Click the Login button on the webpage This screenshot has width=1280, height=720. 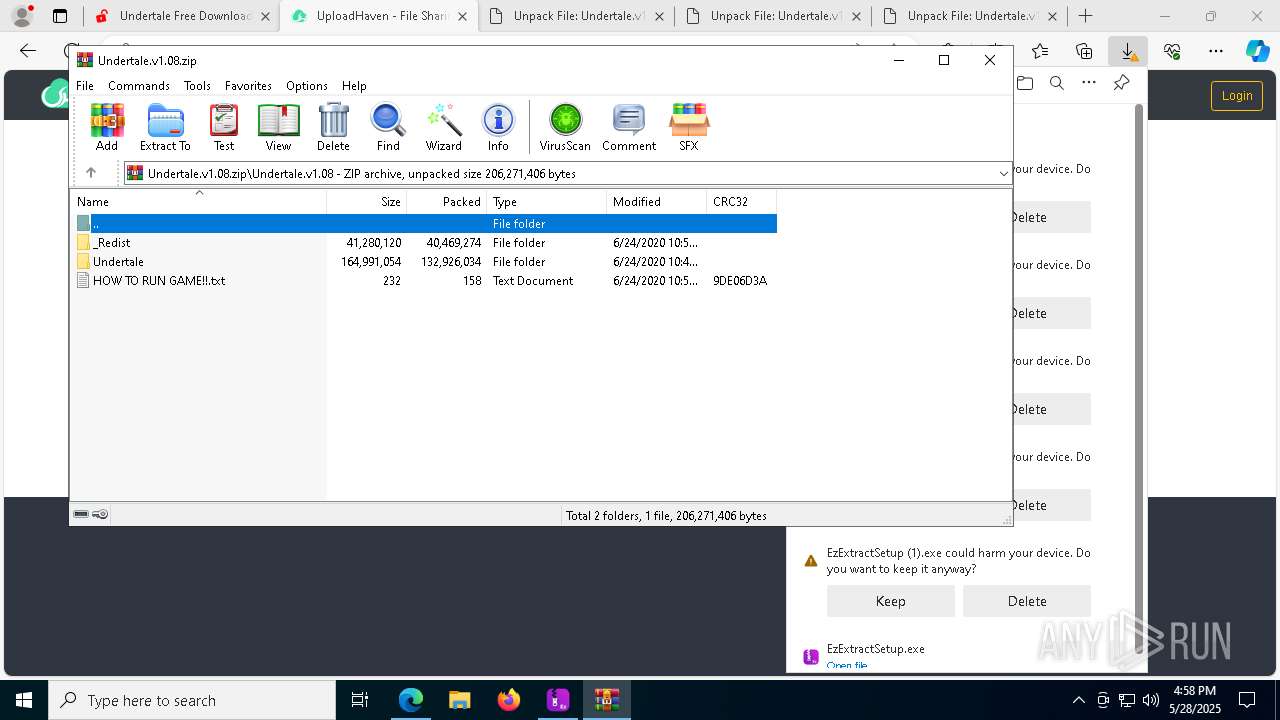pos(1237,96)
